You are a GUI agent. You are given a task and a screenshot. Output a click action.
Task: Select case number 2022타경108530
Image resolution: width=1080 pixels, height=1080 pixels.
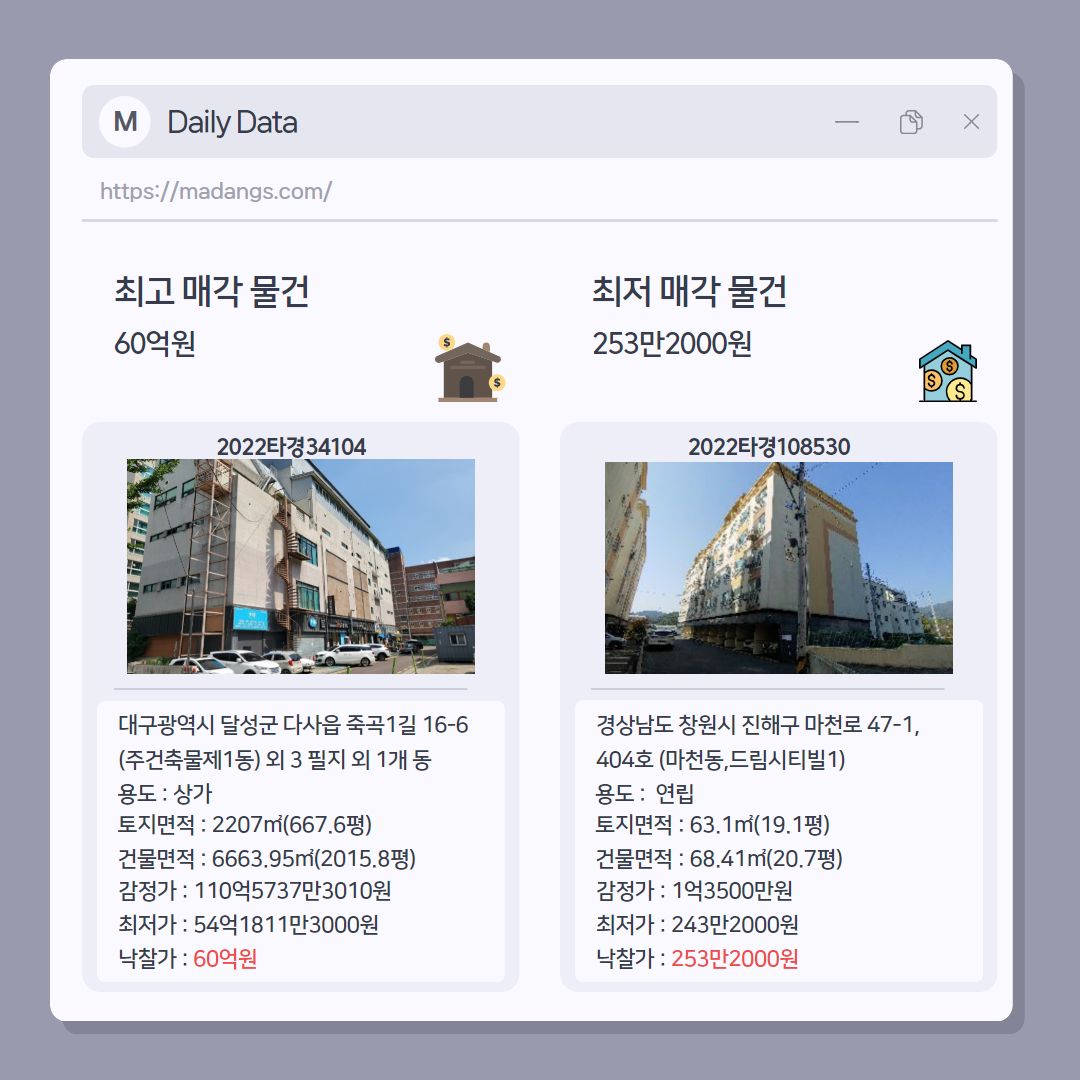point(769,447)
